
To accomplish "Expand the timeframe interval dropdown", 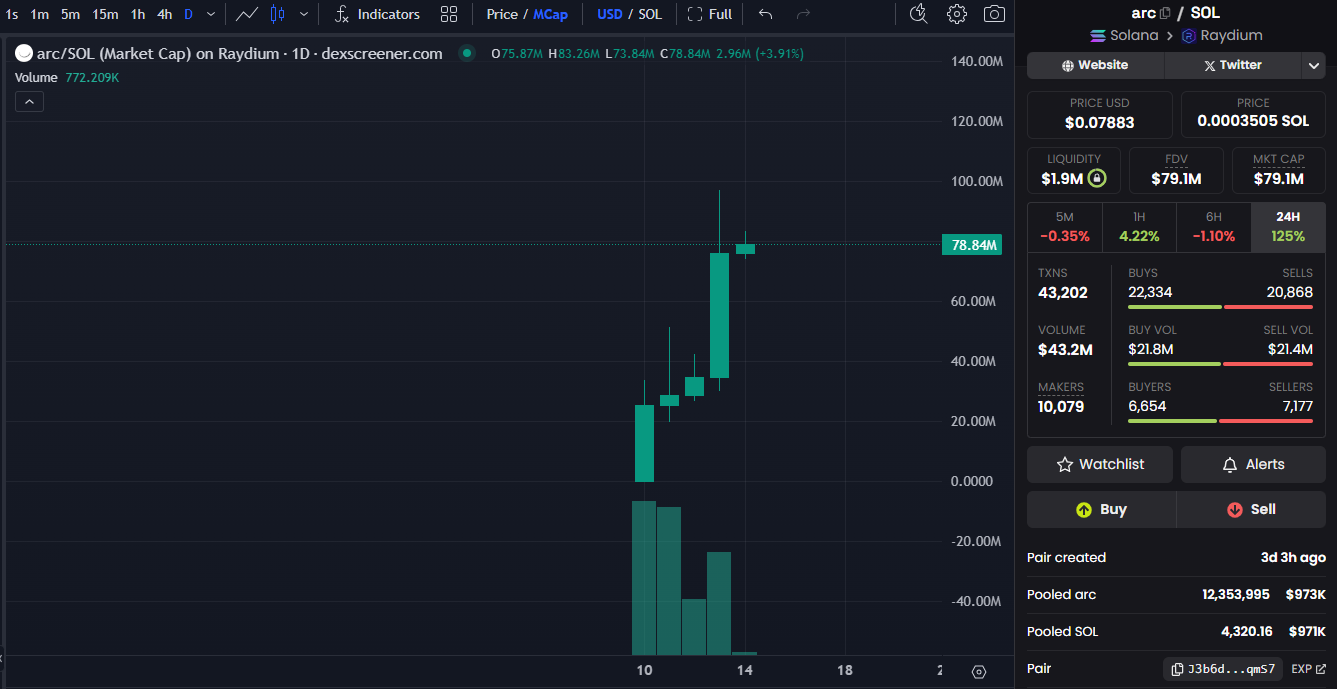I will pyautogui.click(x=210, y=14).
